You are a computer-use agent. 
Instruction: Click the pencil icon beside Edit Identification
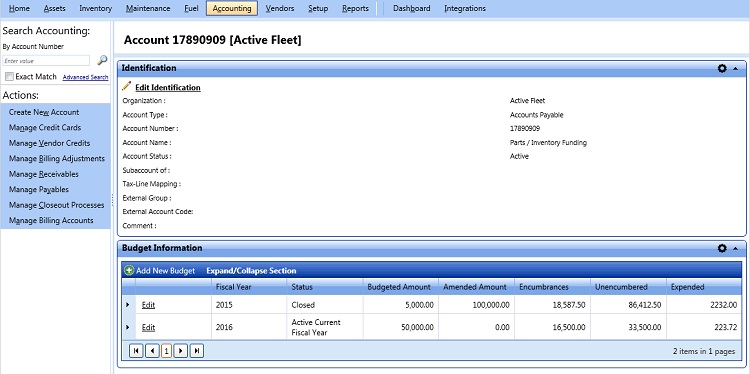(127, 86)
